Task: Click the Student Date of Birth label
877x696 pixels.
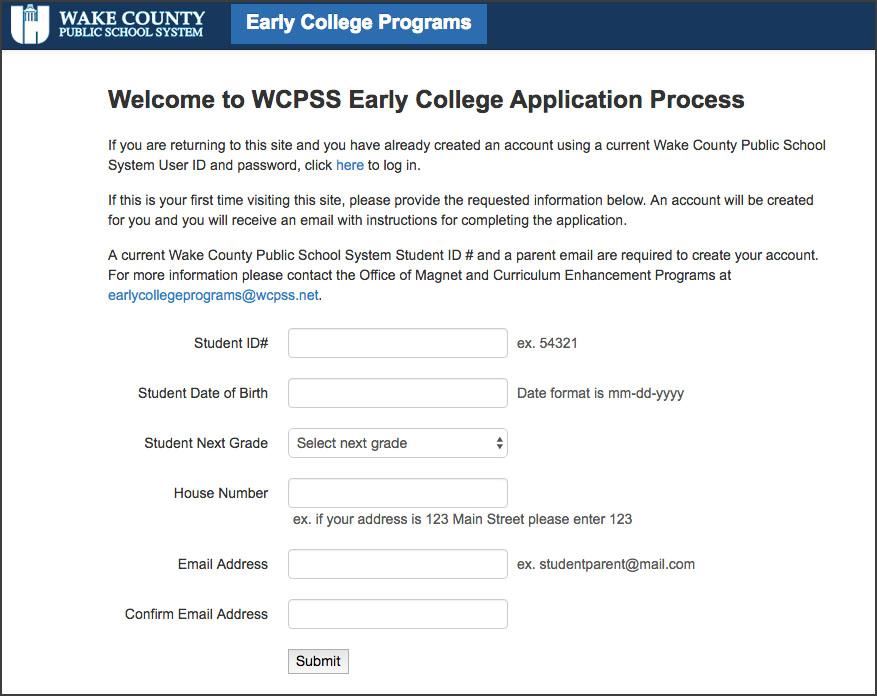Action: coord(203,393)
